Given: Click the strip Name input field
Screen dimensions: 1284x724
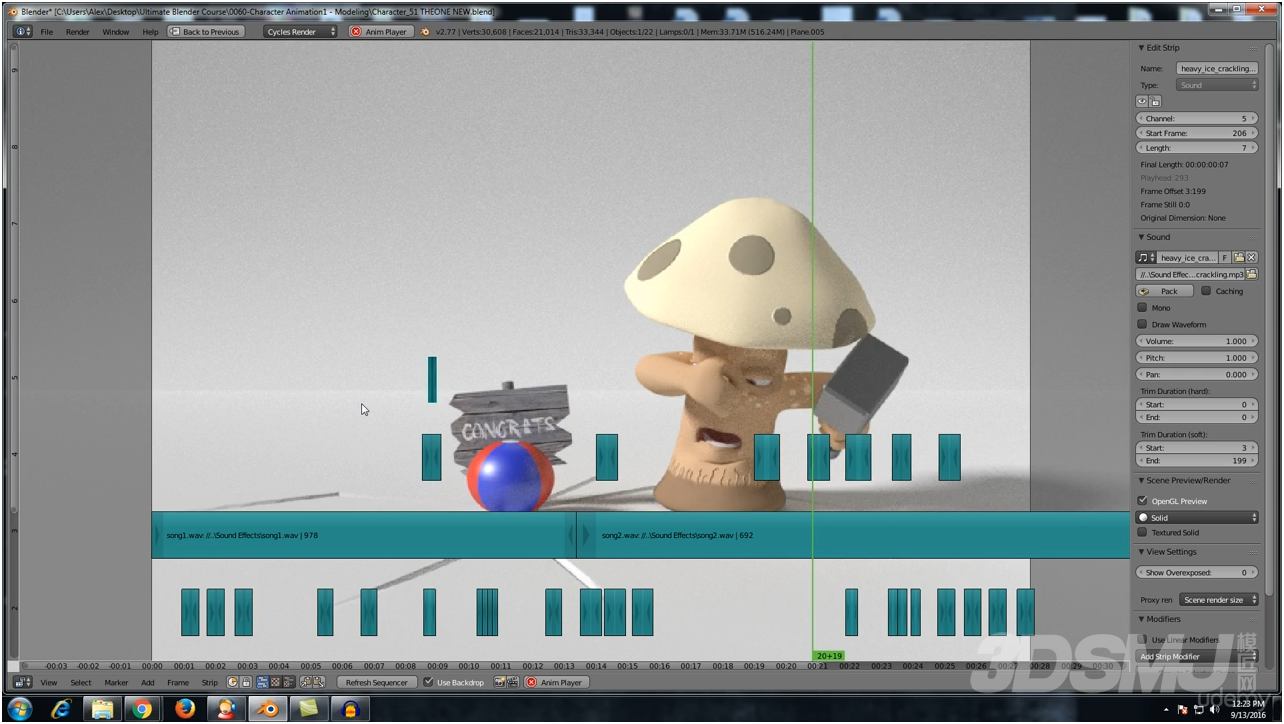Looking at the screenshot, I should click(x=1218, y=69).
